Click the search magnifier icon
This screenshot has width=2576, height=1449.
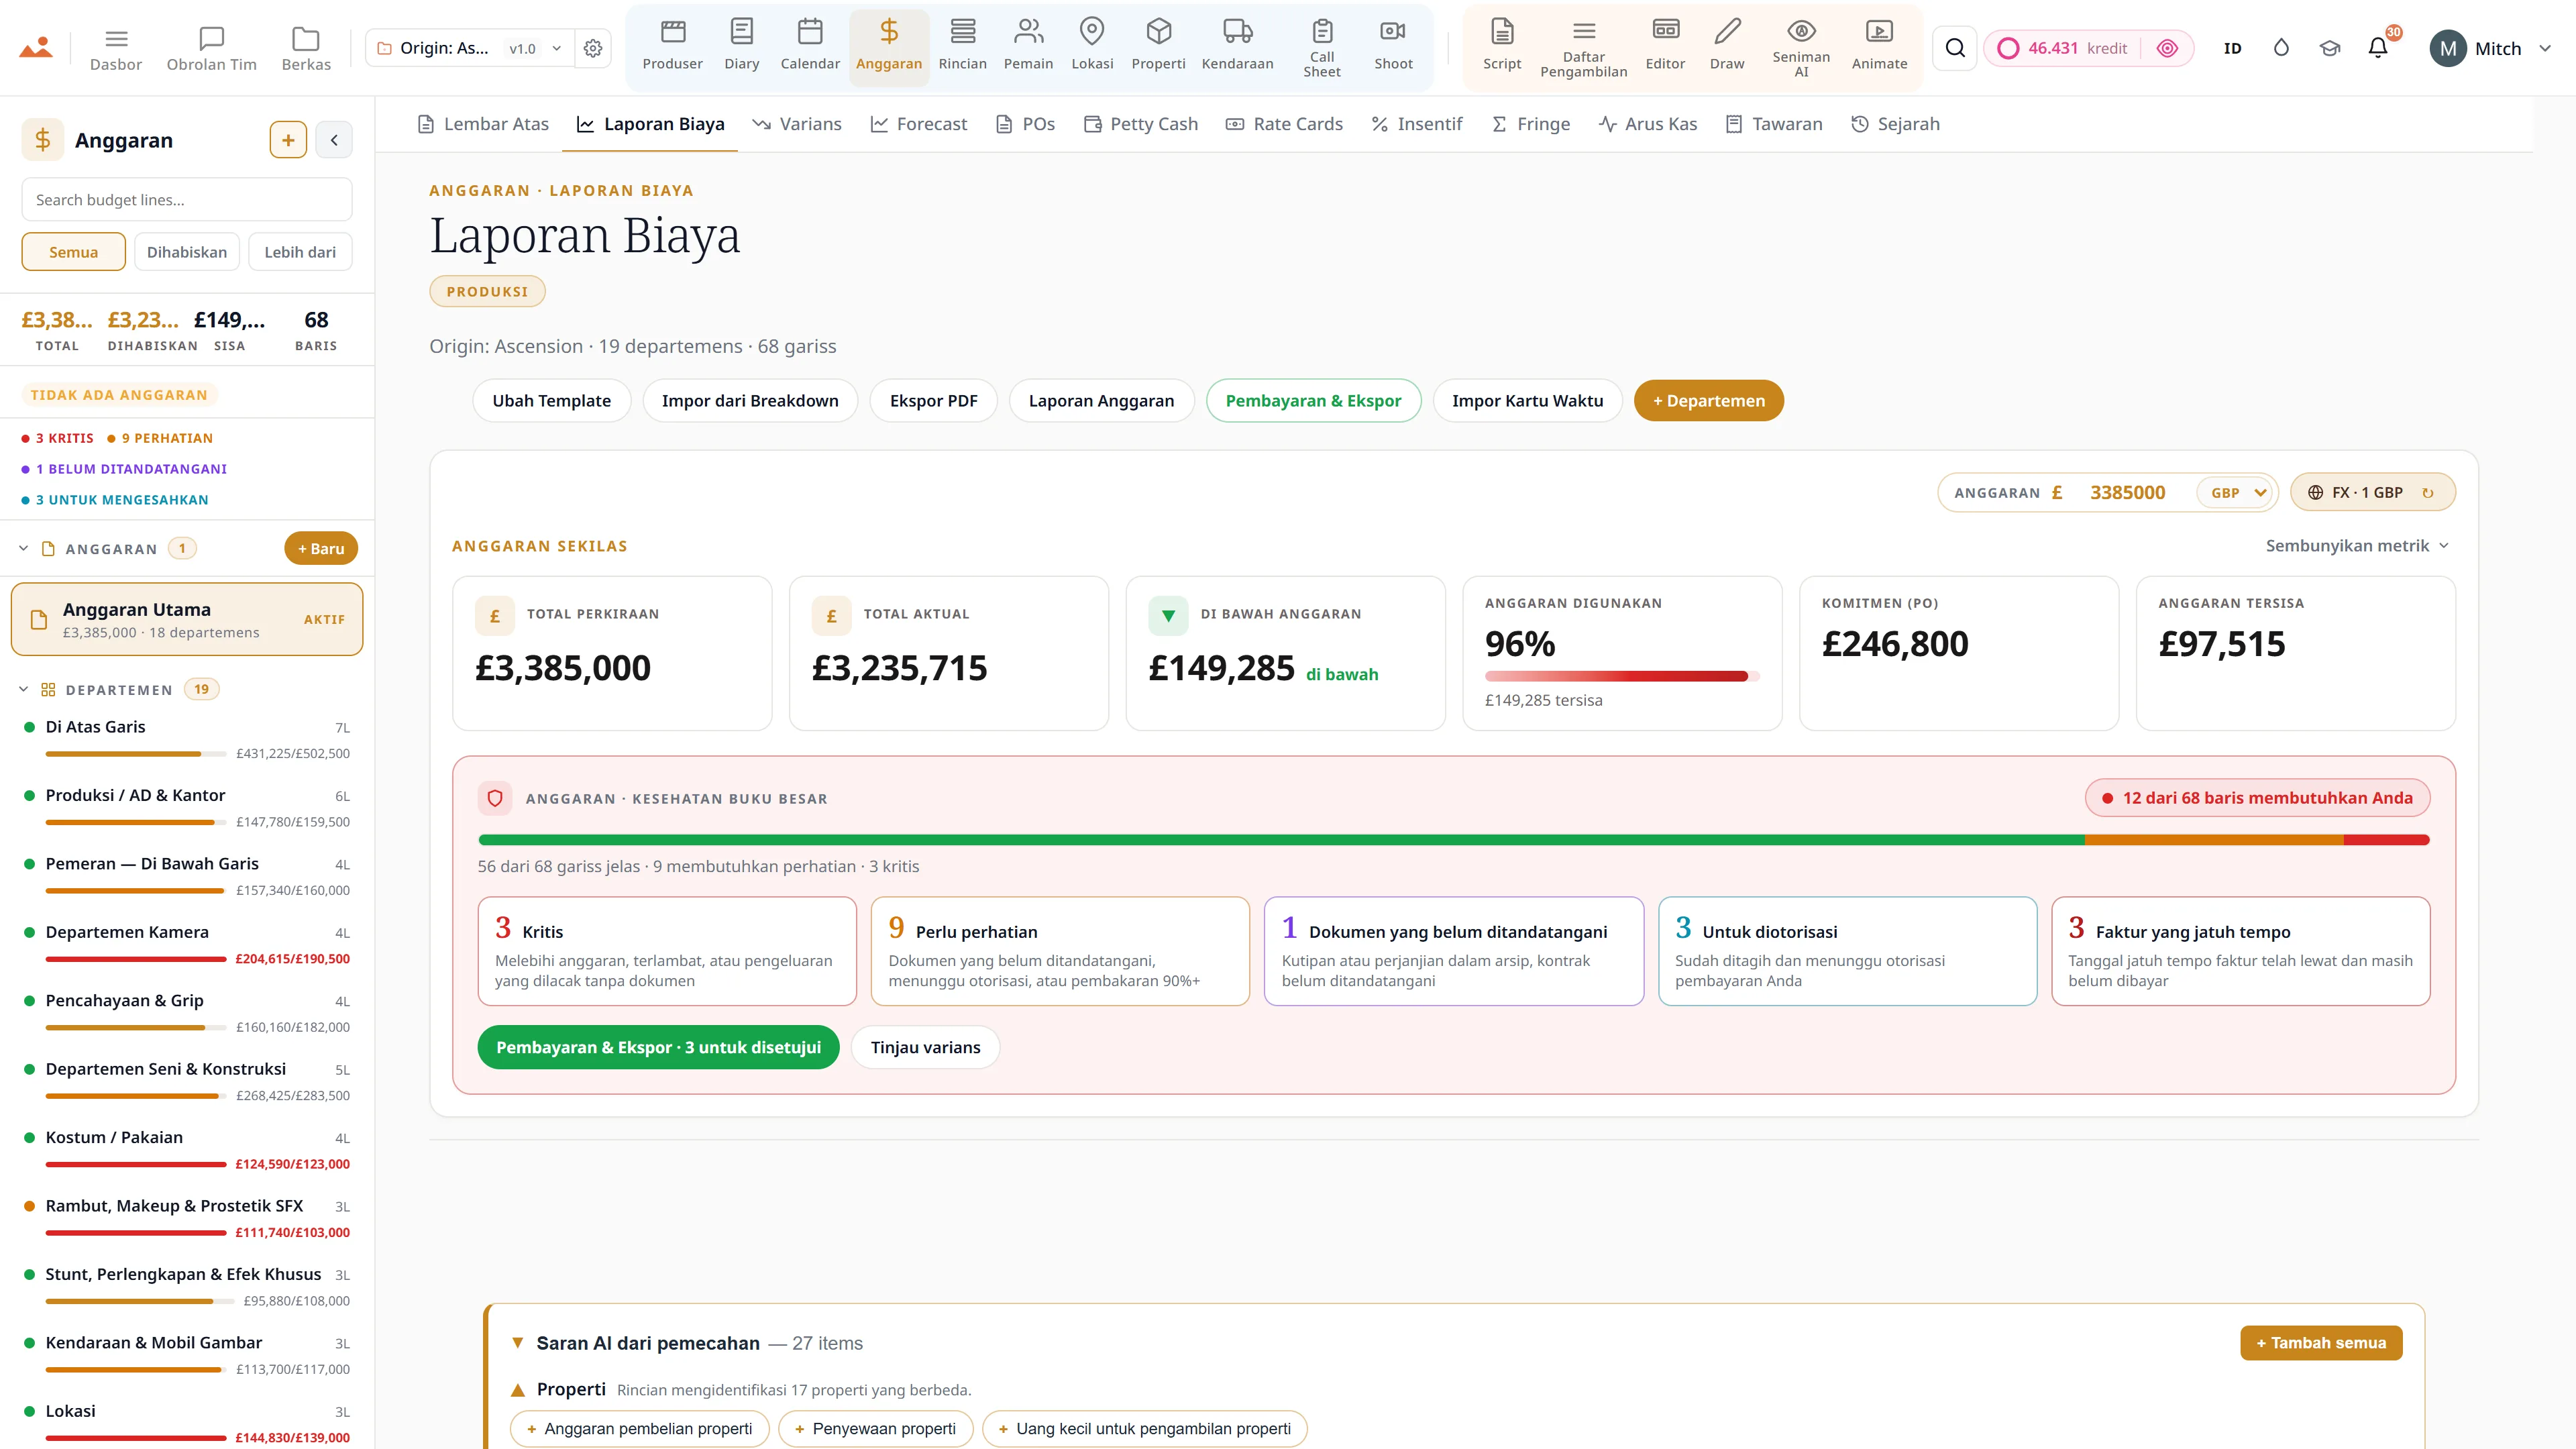[x=1955, y=48]
